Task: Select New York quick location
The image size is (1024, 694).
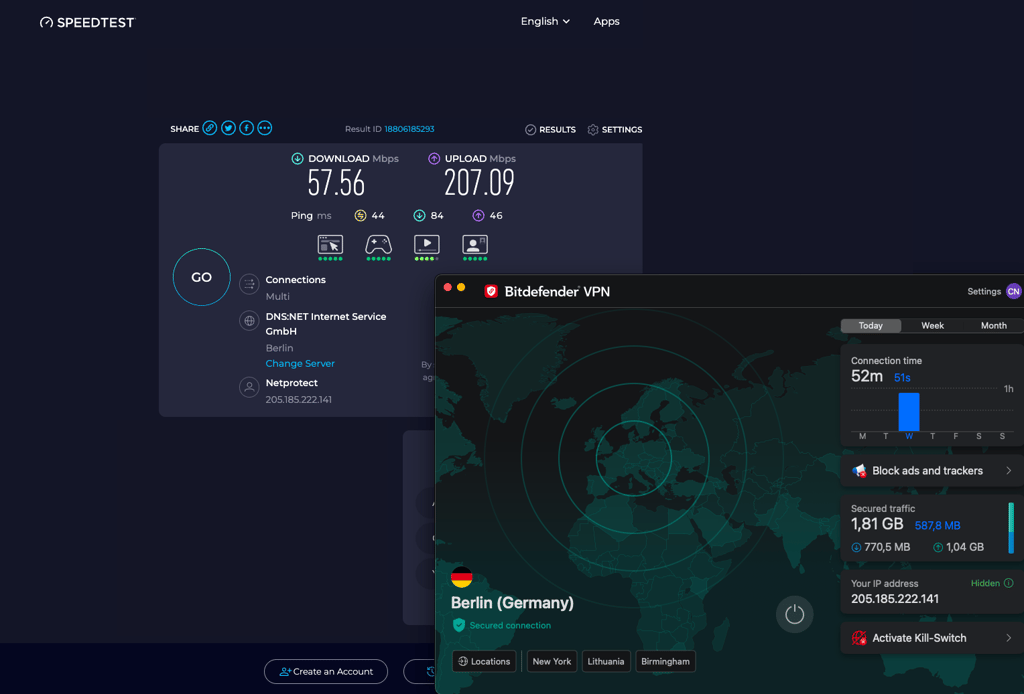Action: tap(552, 661)
